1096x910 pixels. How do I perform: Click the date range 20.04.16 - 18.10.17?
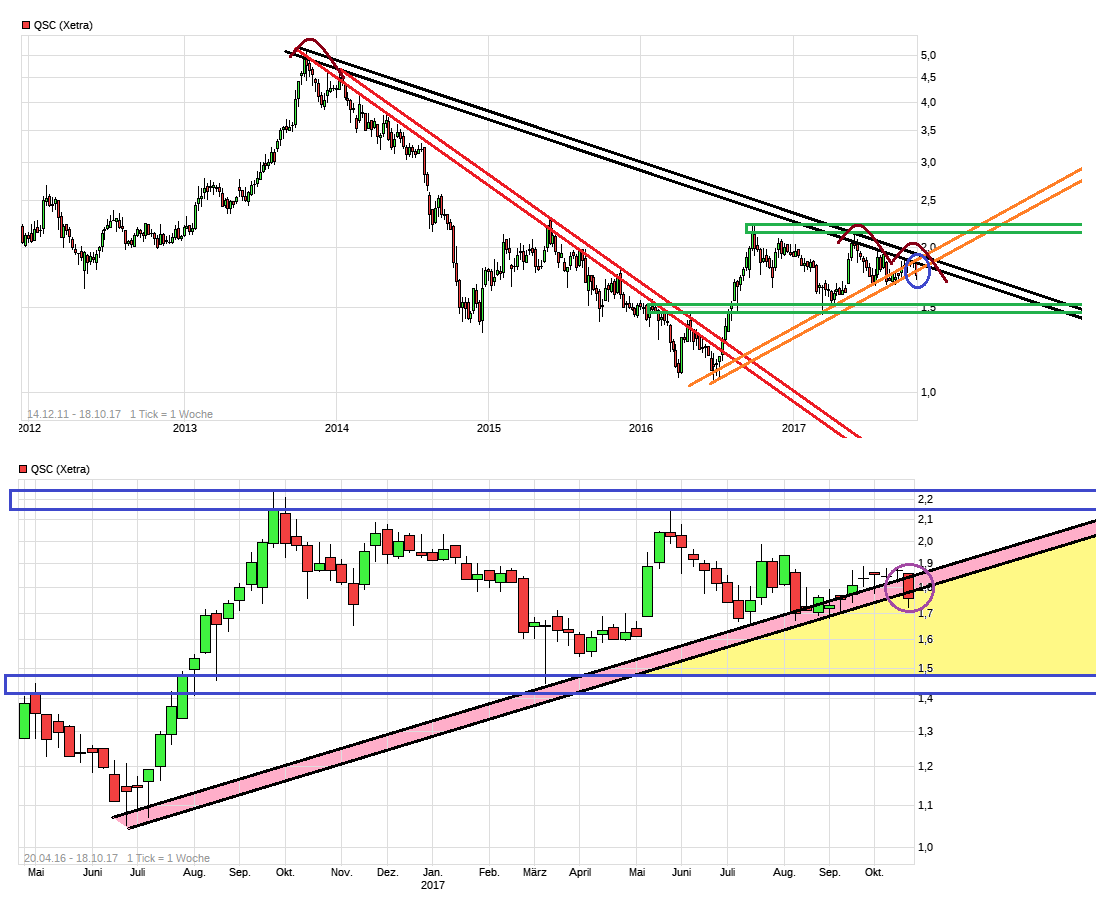pos(71,858)
